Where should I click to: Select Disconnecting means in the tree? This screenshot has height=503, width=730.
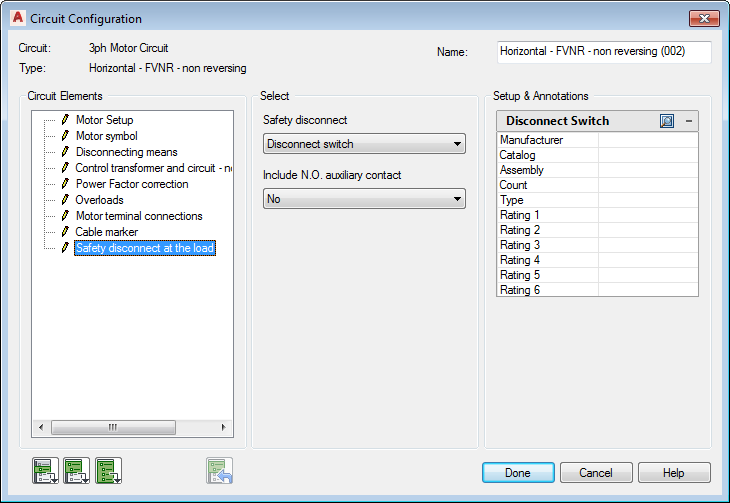coord(126,152)
